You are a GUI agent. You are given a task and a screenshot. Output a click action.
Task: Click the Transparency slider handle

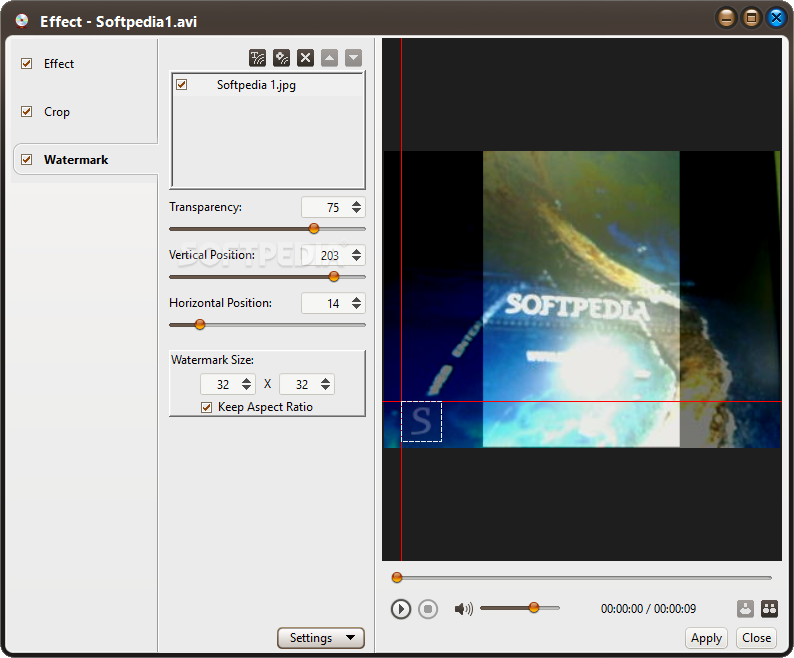[314, 228]
